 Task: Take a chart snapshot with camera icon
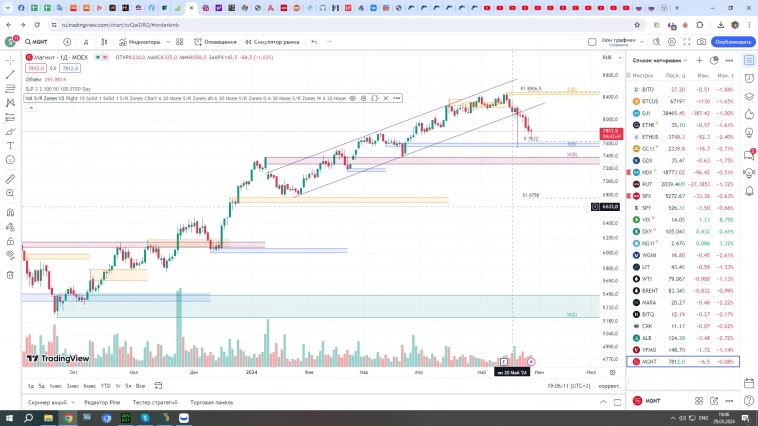pos(699,42)
